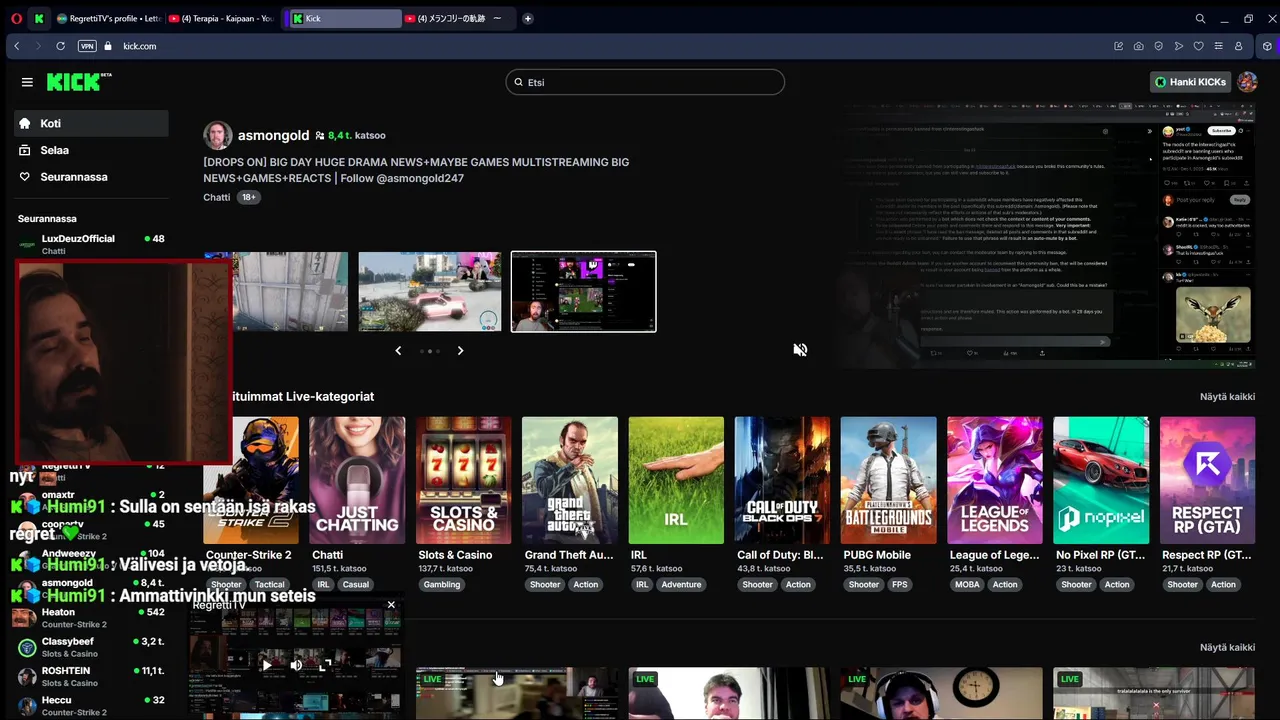Switch to Terapia - Kaipaan YouTube tab
The height and width of the screenshot is (720, 1280).
(221, 18)
